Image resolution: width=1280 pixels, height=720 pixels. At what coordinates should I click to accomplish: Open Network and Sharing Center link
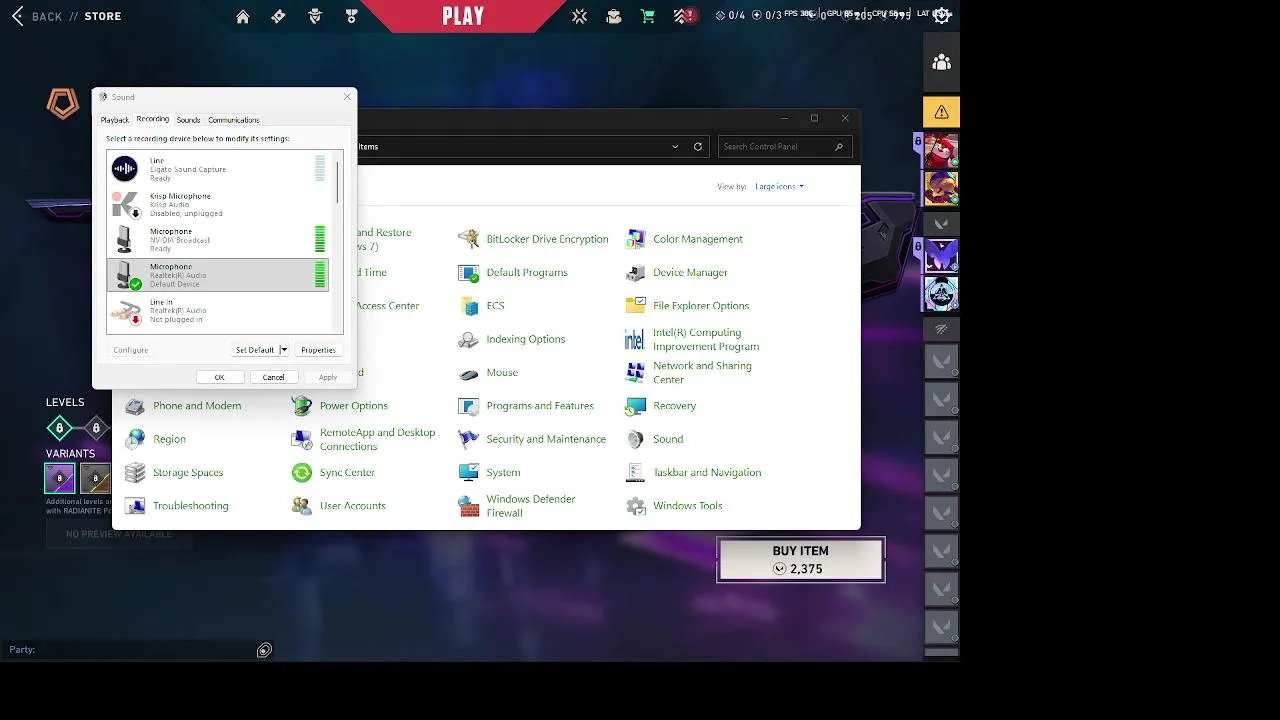tap(702, 373)
